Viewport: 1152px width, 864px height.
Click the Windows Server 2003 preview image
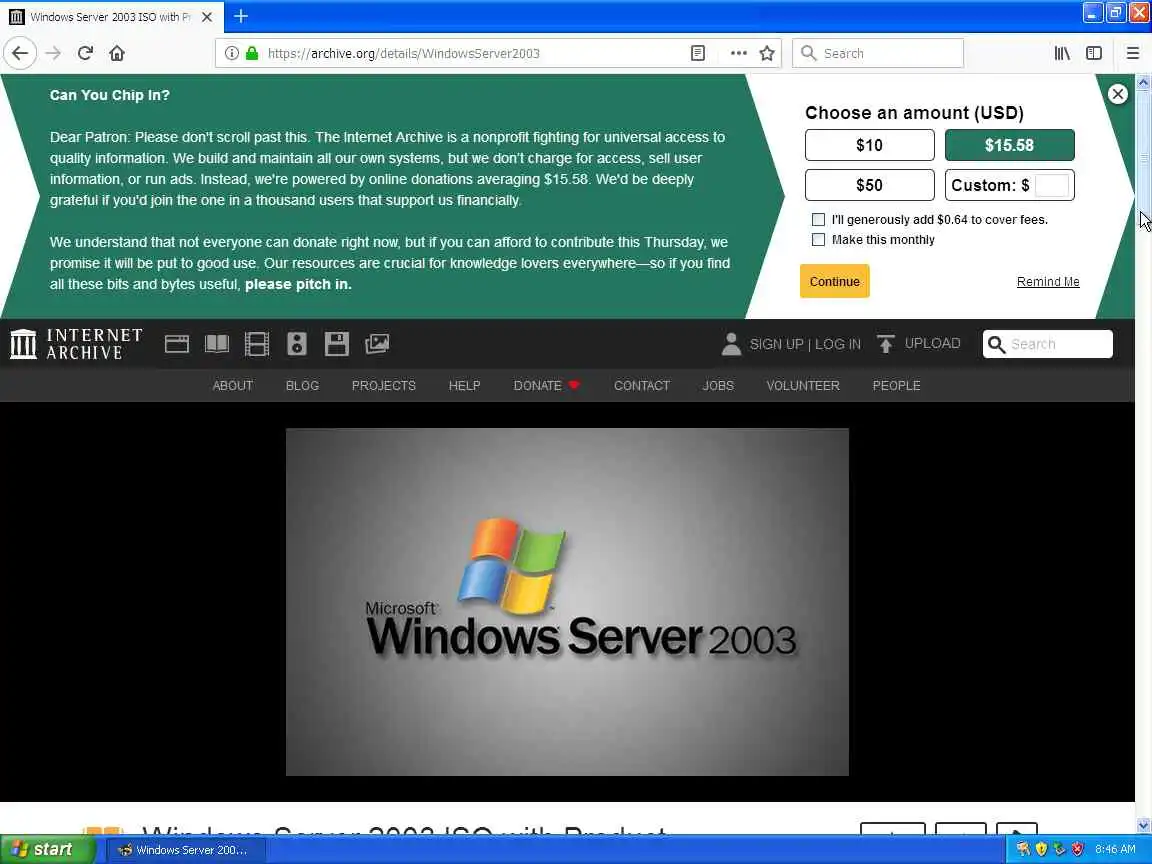(x=567, y=602)
